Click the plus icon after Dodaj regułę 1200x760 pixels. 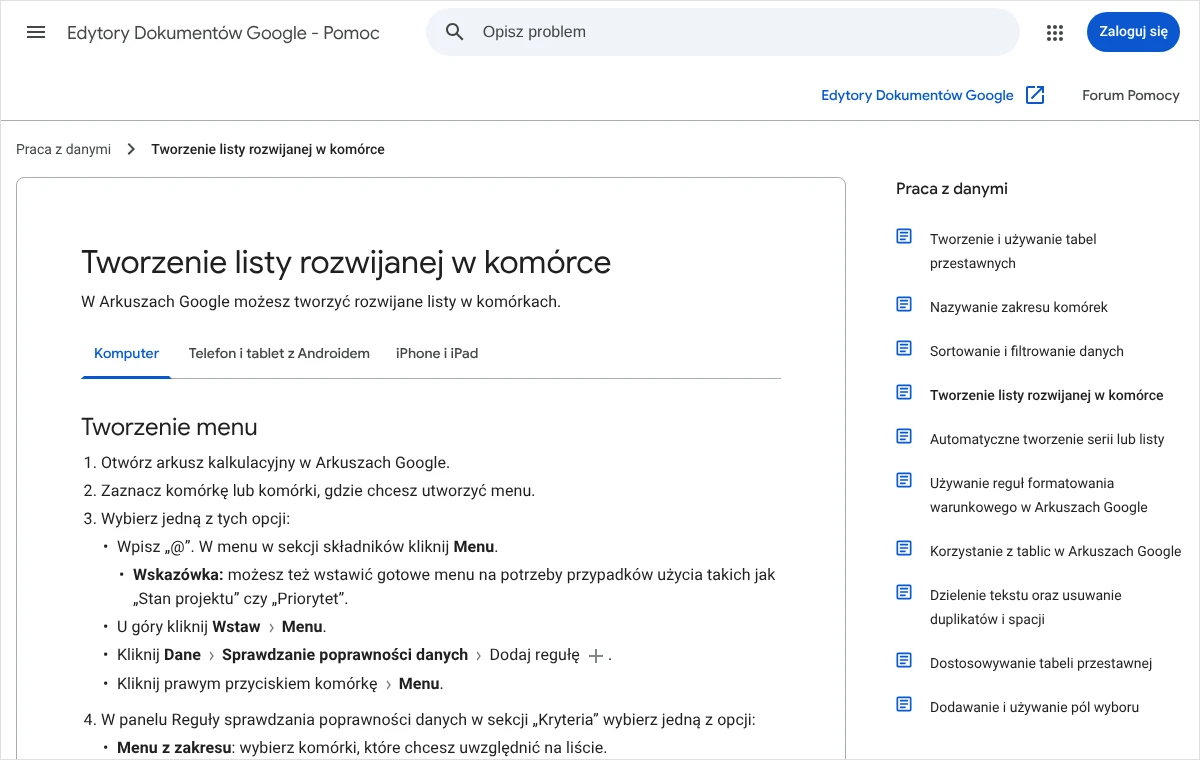click(596, 656)
